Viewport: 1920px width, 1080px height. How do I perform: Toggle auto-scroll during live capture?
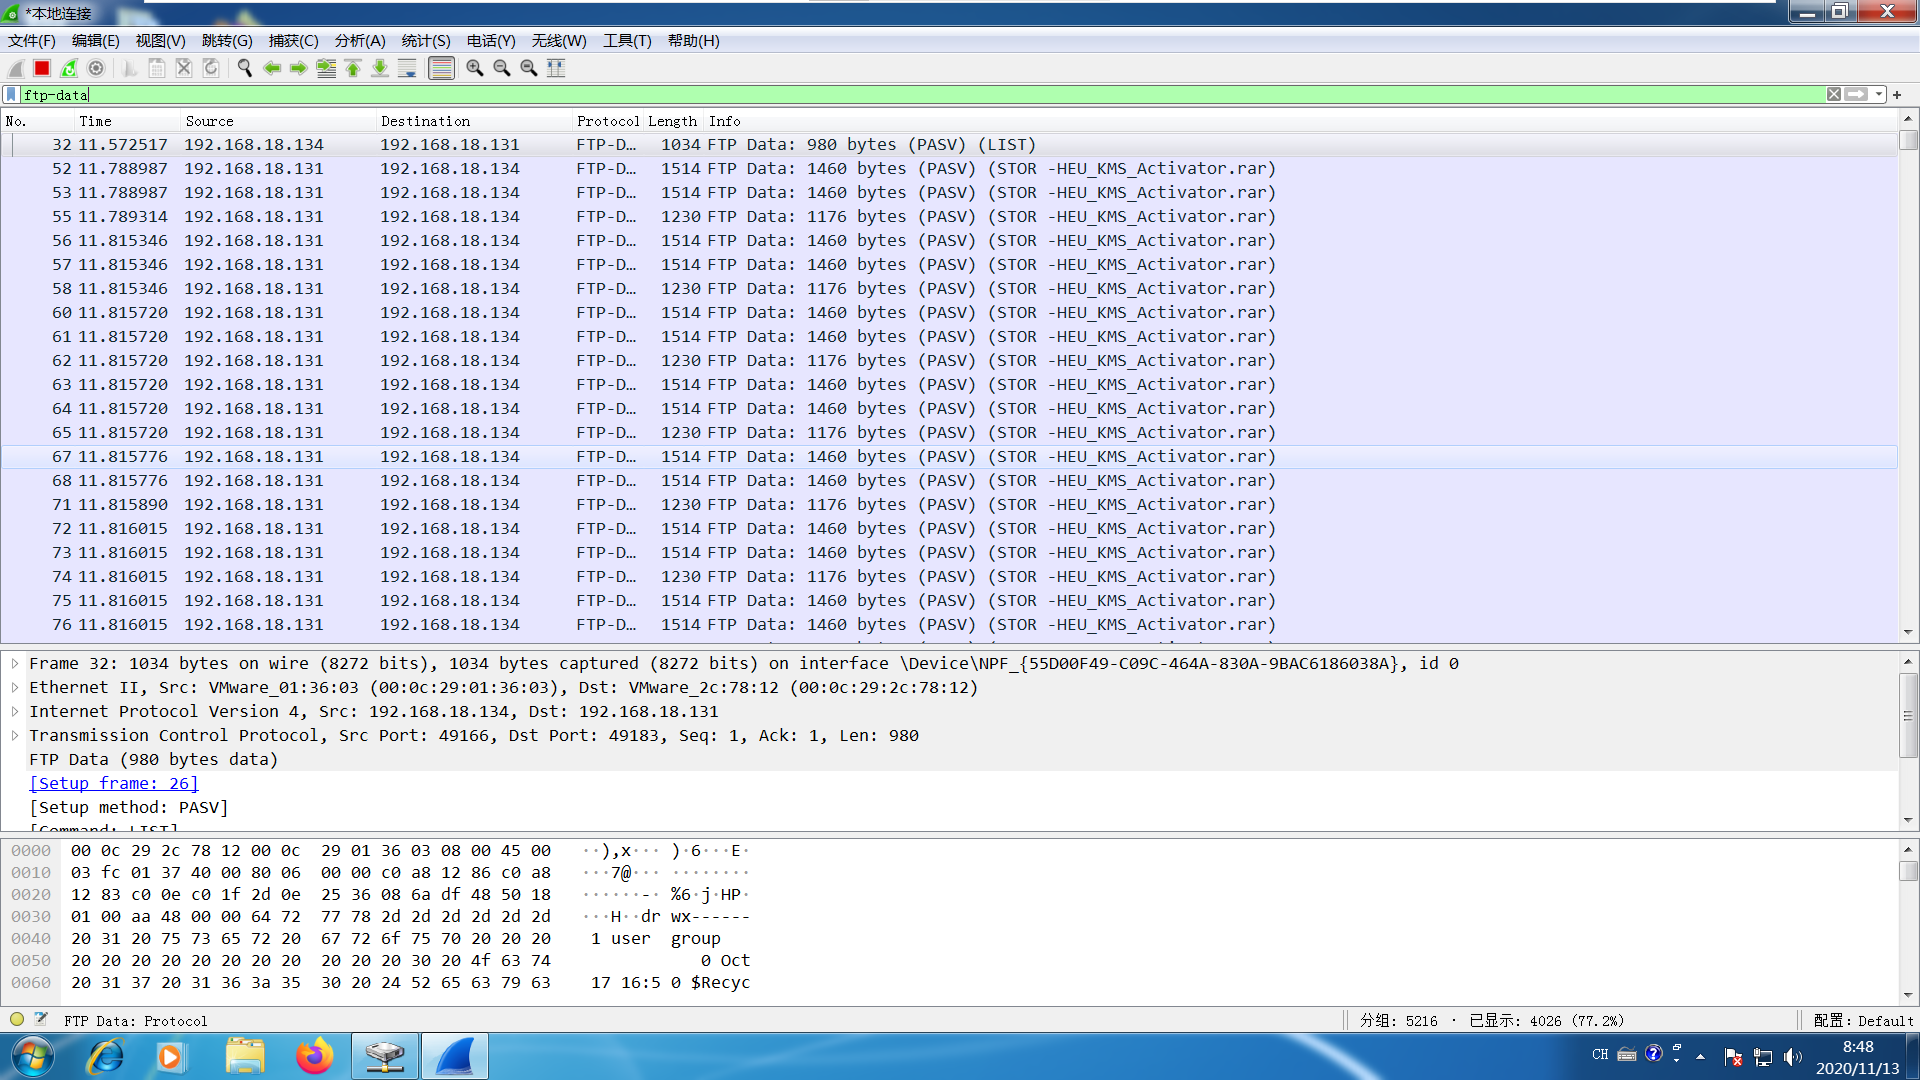click(407, 68)
